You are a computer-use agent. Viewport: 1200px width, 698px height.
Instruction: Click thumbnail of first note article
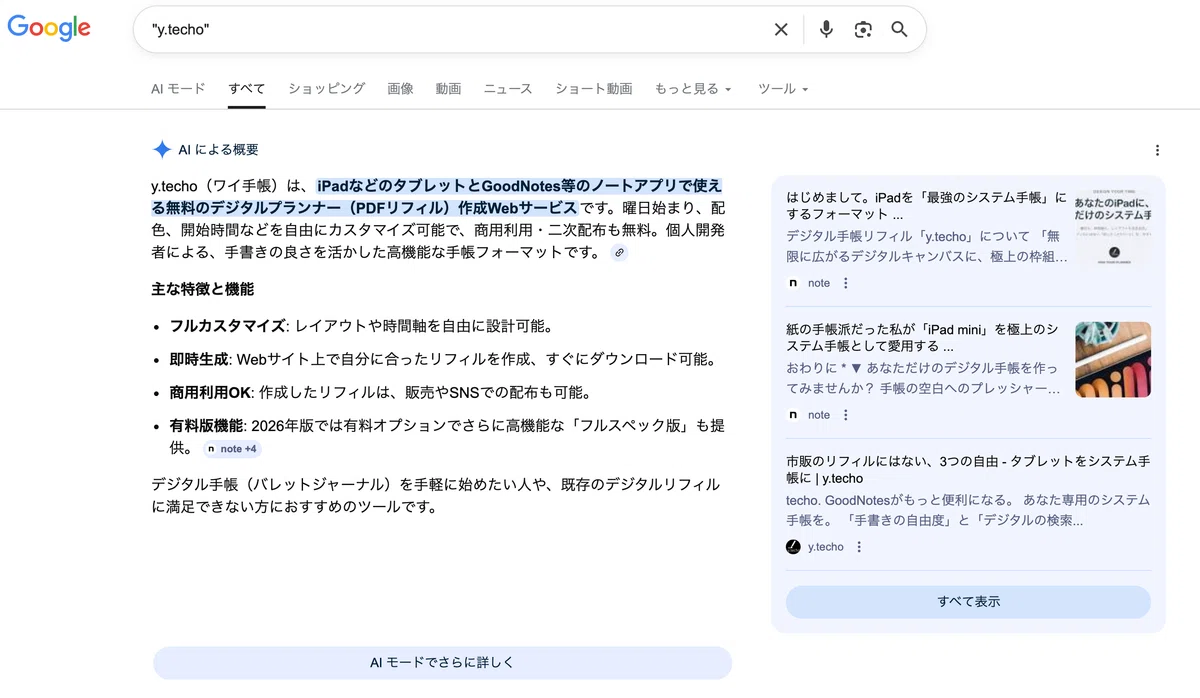click(1113, 227)
